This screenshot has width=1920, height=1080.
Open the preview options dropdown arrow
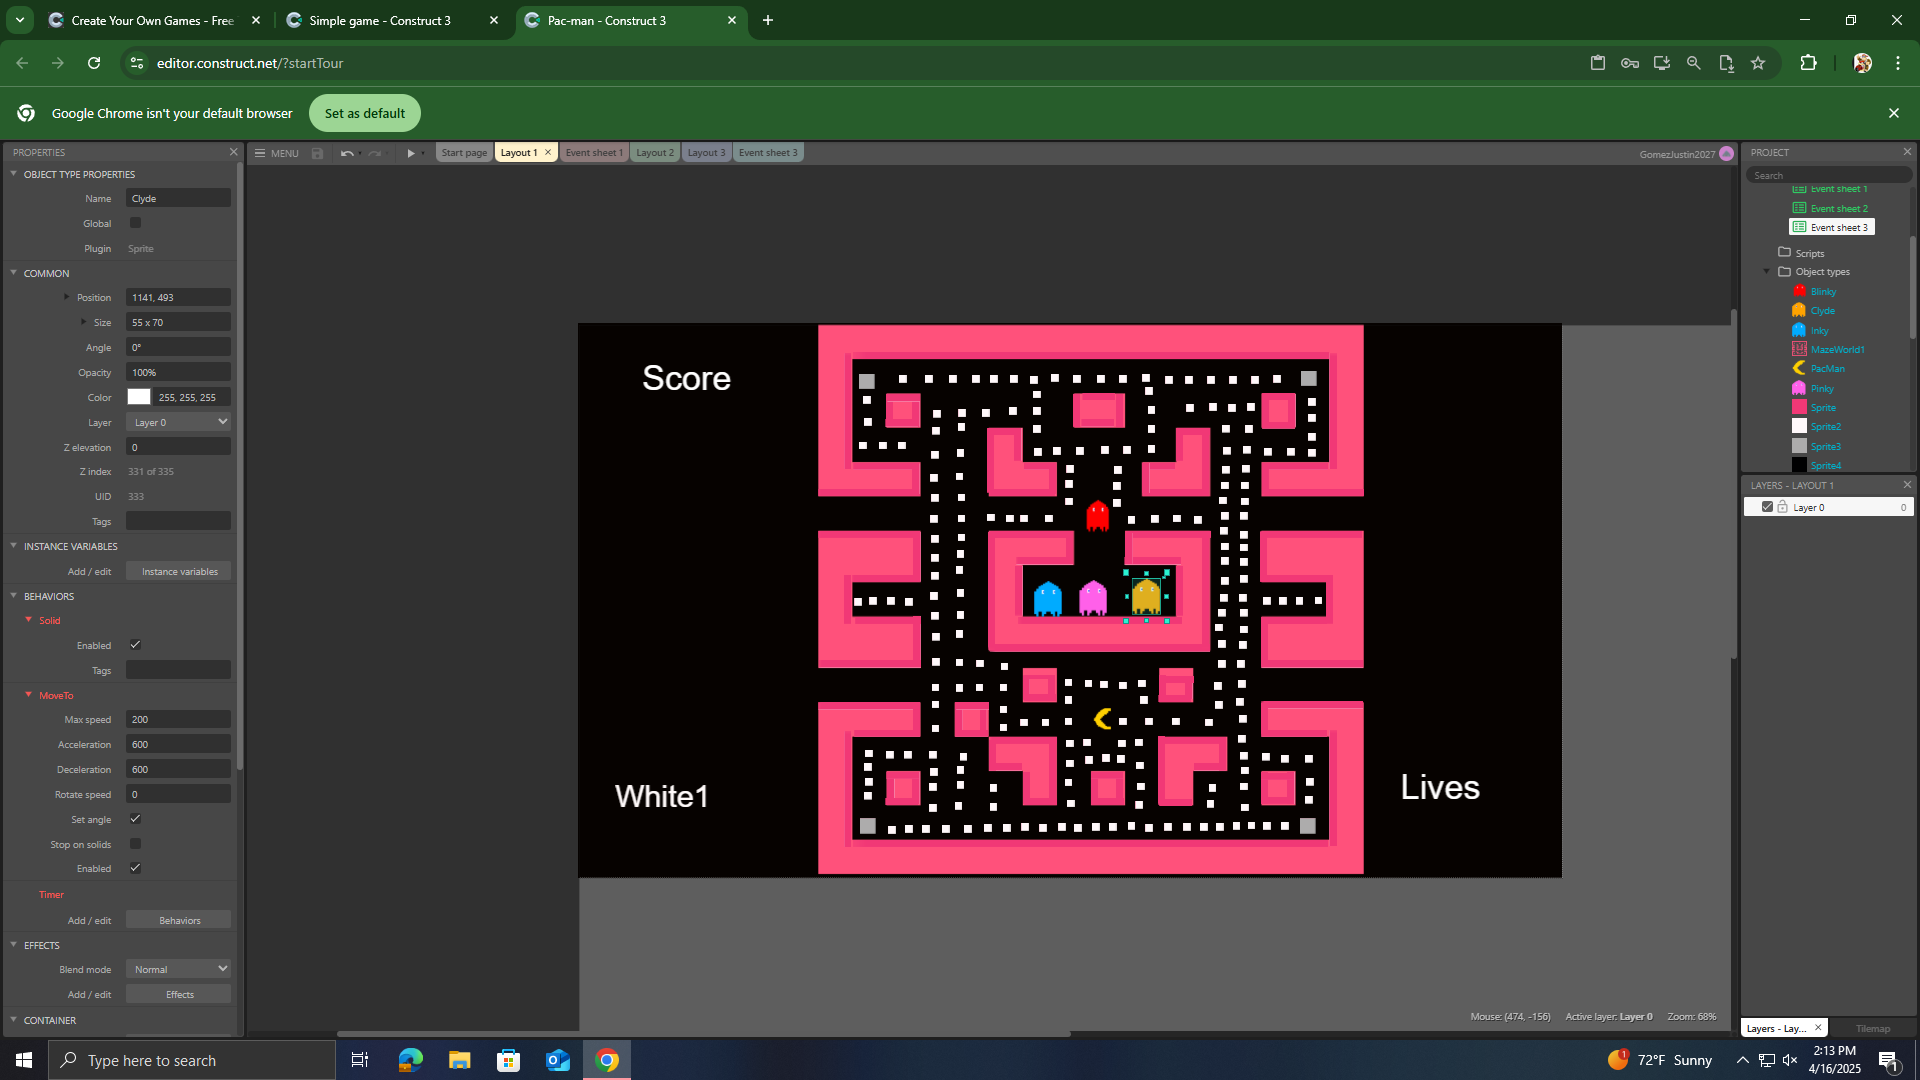[423, 153]
